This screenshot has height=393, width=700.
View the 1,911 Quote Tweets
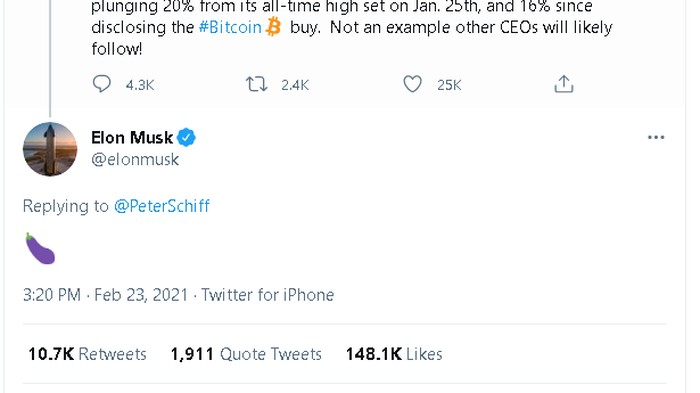(x=246, y=354)
